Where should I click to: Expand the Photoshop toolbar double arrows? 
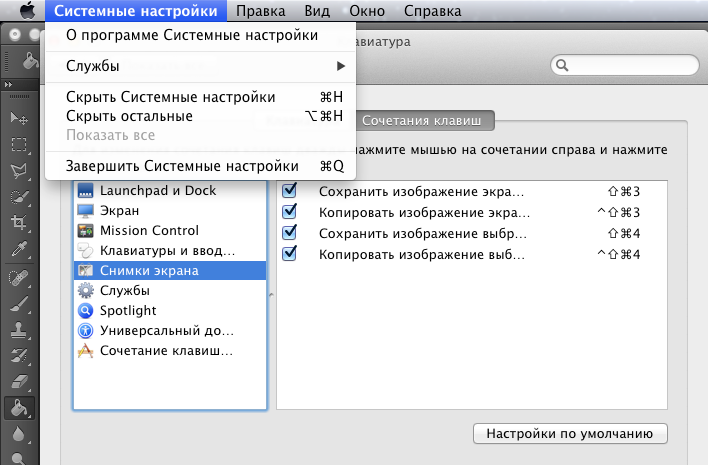point(8,84)
